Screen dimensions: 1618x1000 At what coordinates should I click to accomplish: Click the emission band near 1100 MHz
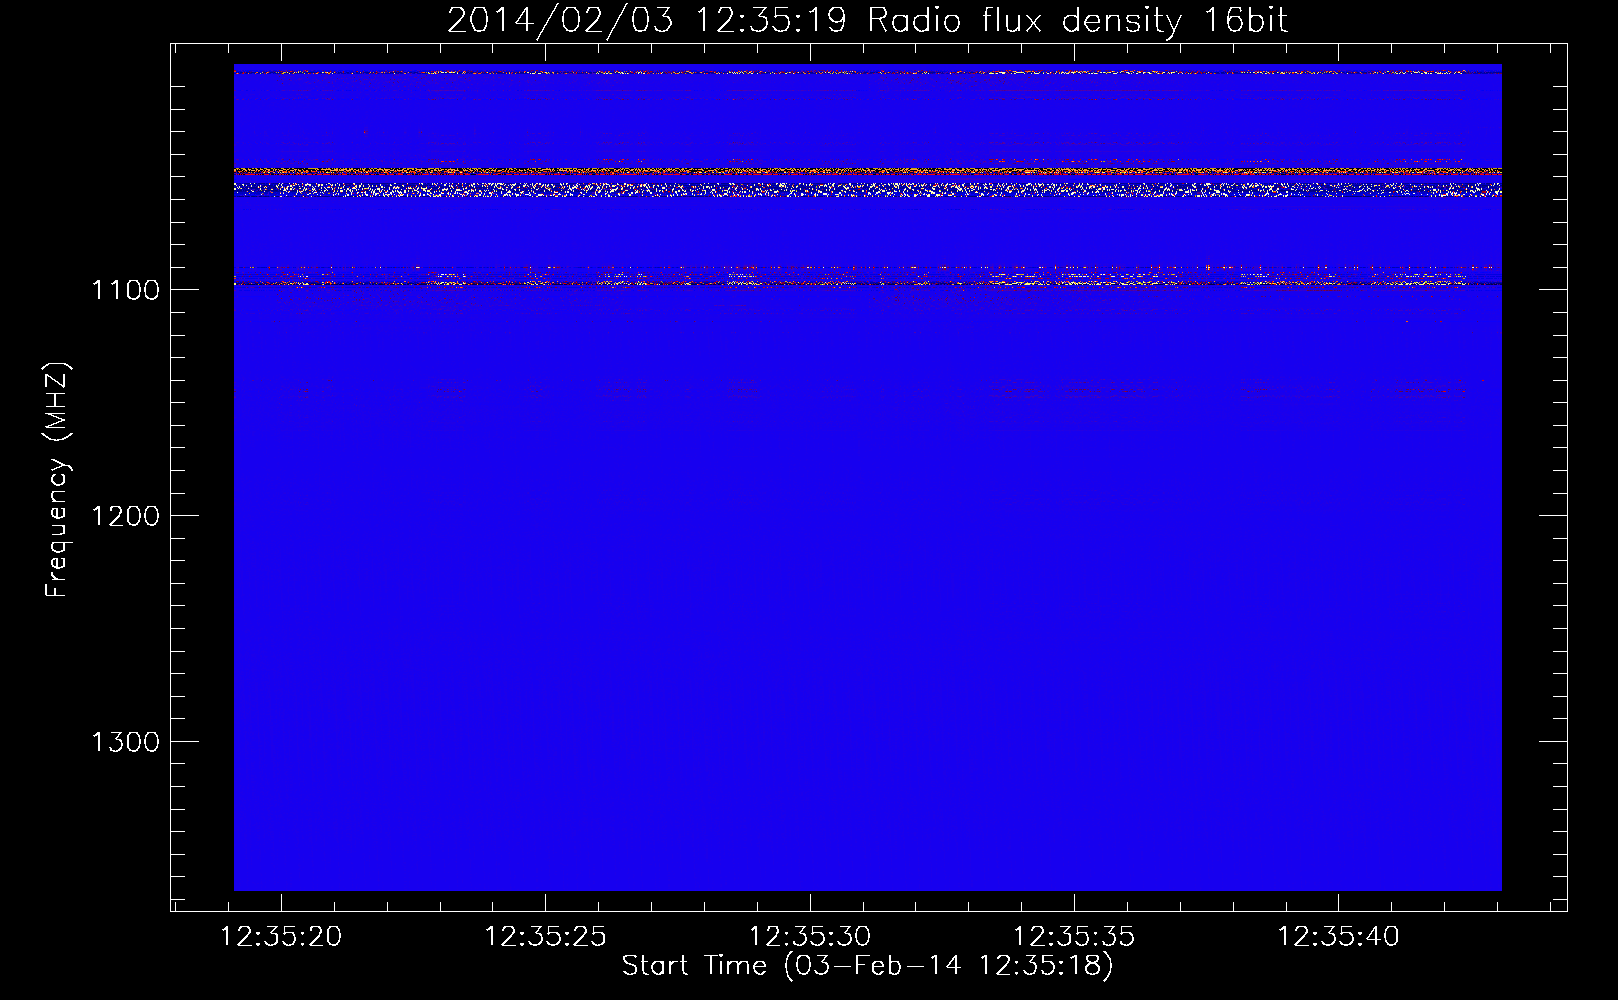coord(867,277)
